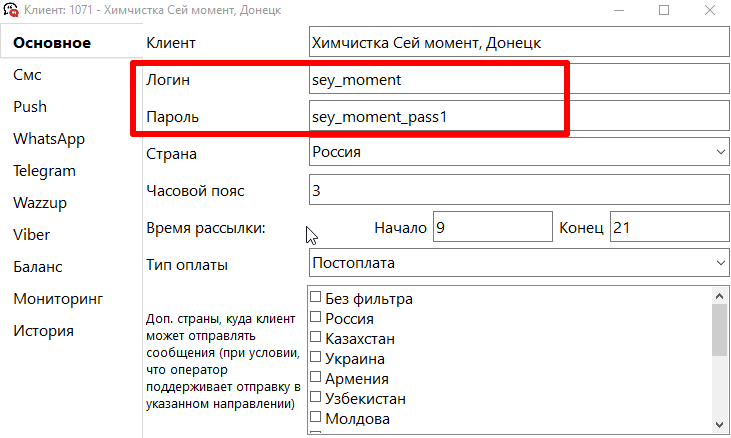Toggle the Украина checkbox
This screenshot has width=731, height=438.
pyautogui.click(x=316, y=357)
